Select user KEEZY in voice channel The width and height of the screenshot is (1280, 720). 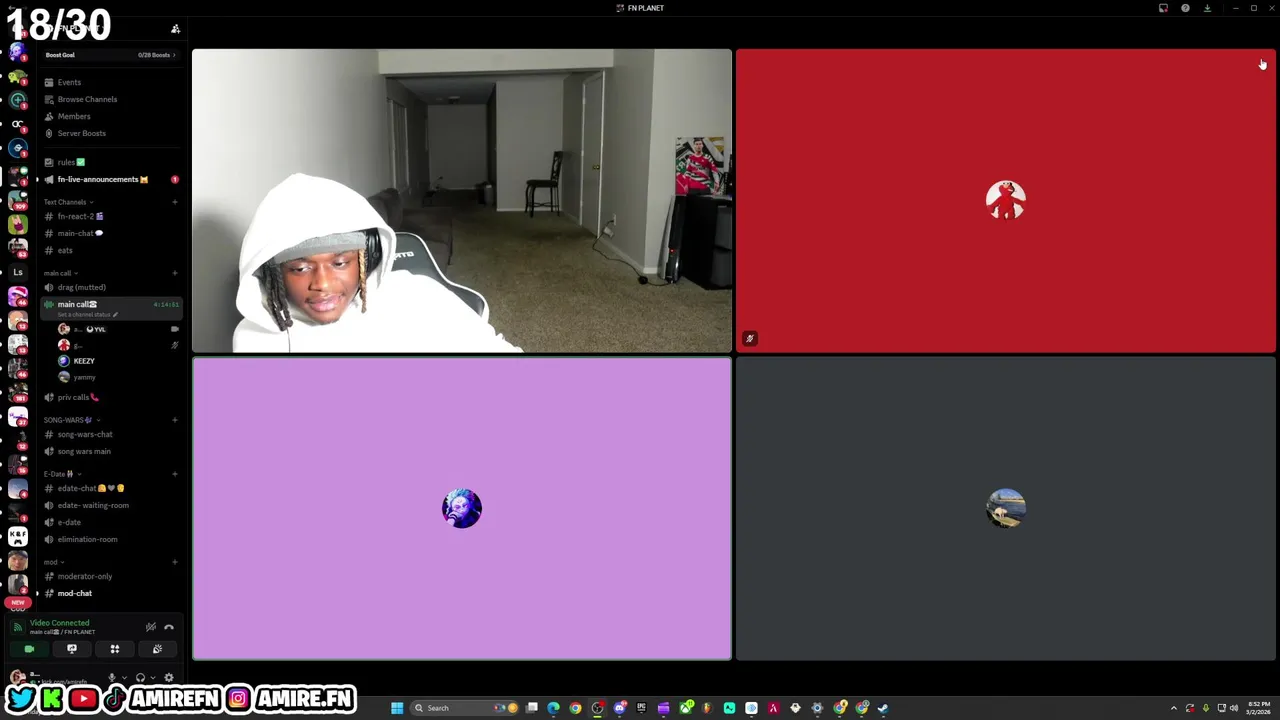coord(84,361)
